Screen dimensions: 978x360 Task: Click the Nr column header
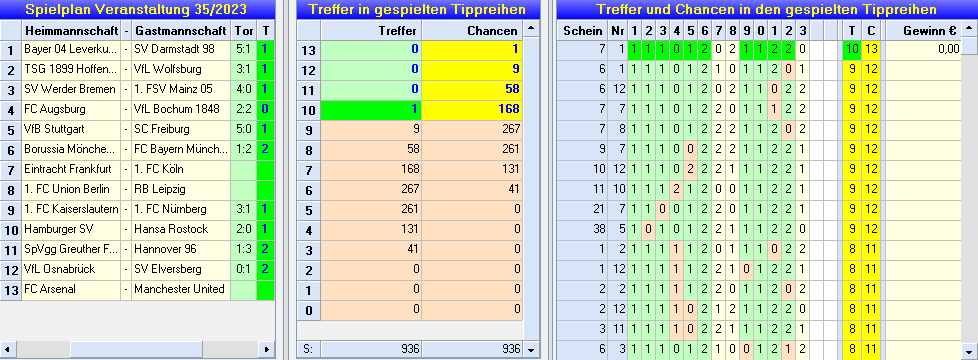(x=617, y=31)
